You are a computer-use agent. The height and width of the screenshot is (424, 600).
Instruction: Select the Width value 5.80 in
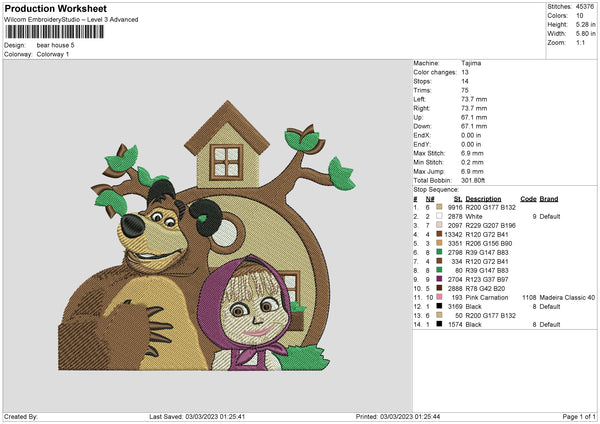(x=585, y=34)
